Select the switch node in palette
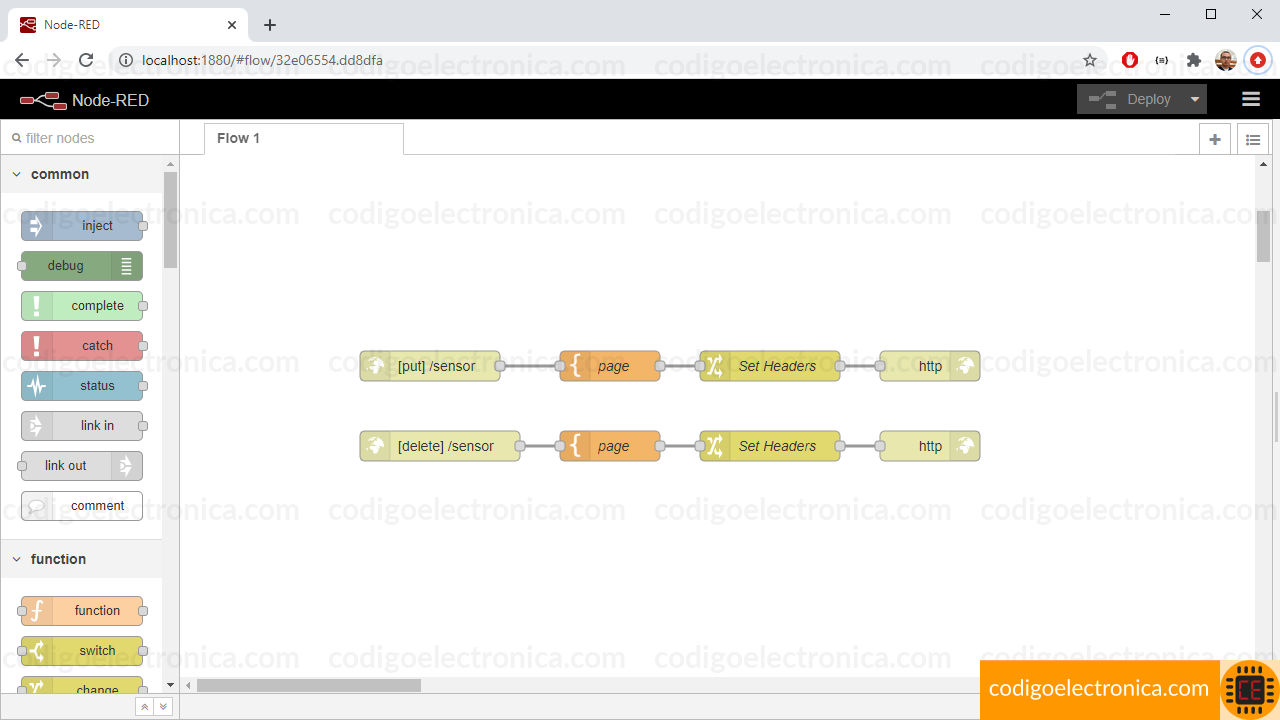 tap(82, 651)
